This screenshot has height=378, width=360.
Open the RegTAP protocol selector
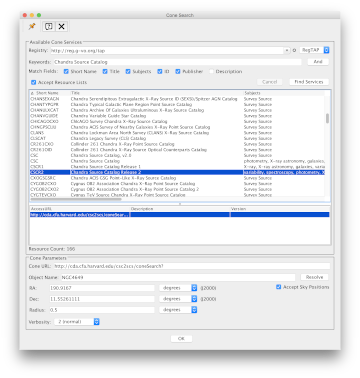point(315,50)
